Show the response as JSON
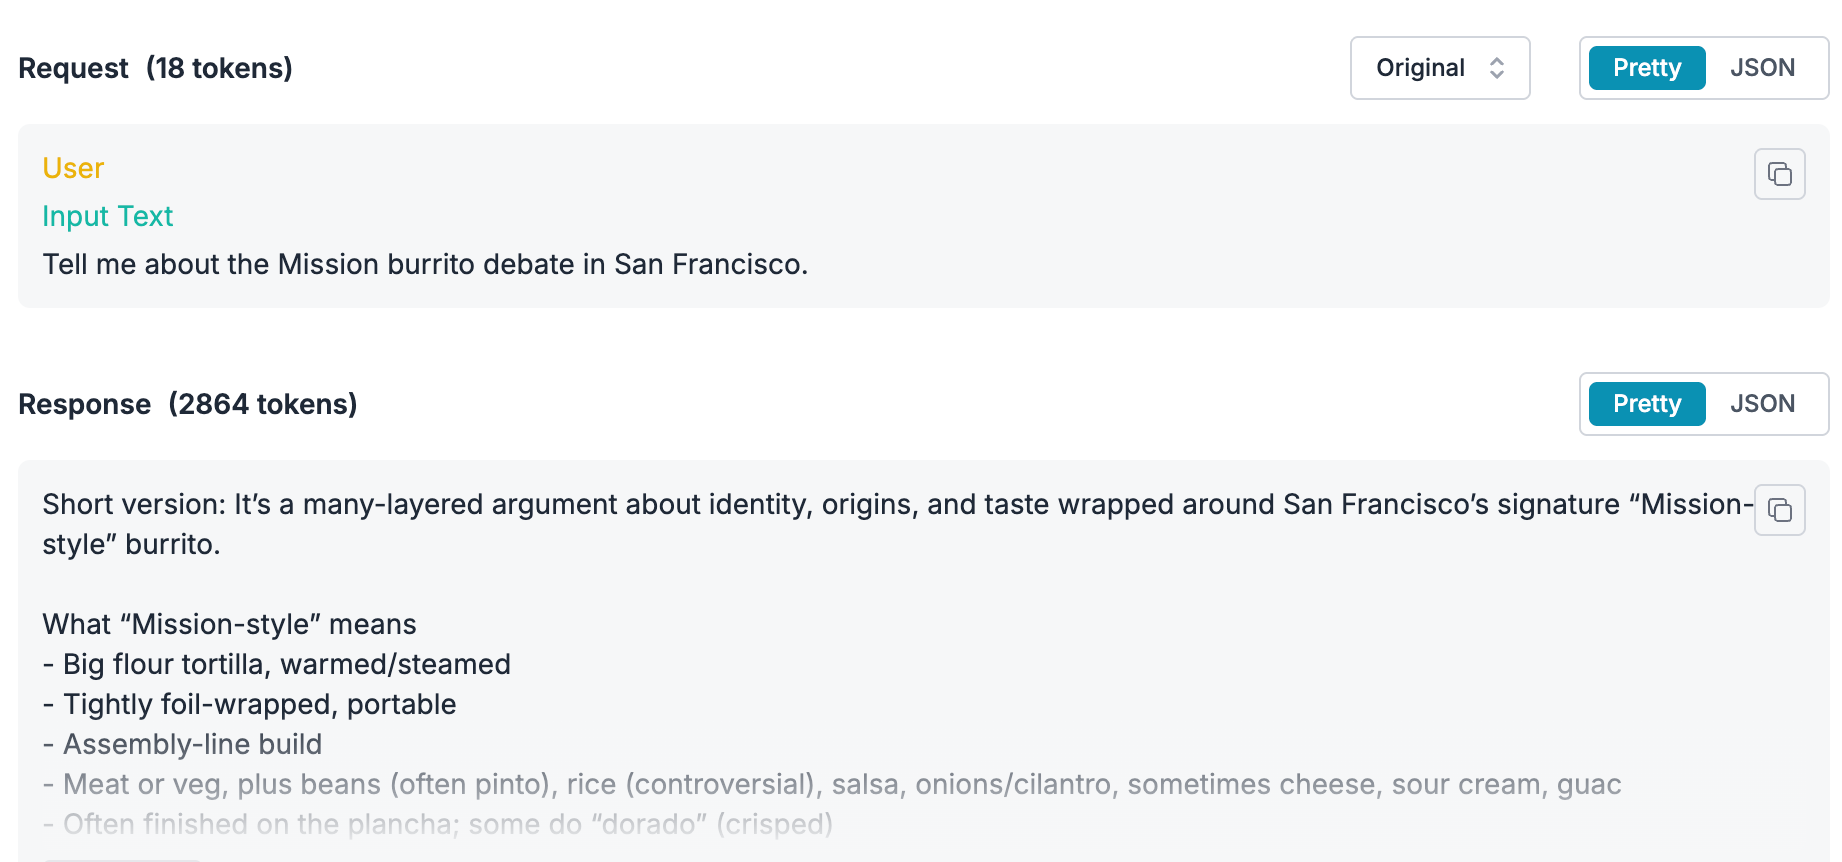This screenshot has height=862, width=1842. pos(1762,404)
